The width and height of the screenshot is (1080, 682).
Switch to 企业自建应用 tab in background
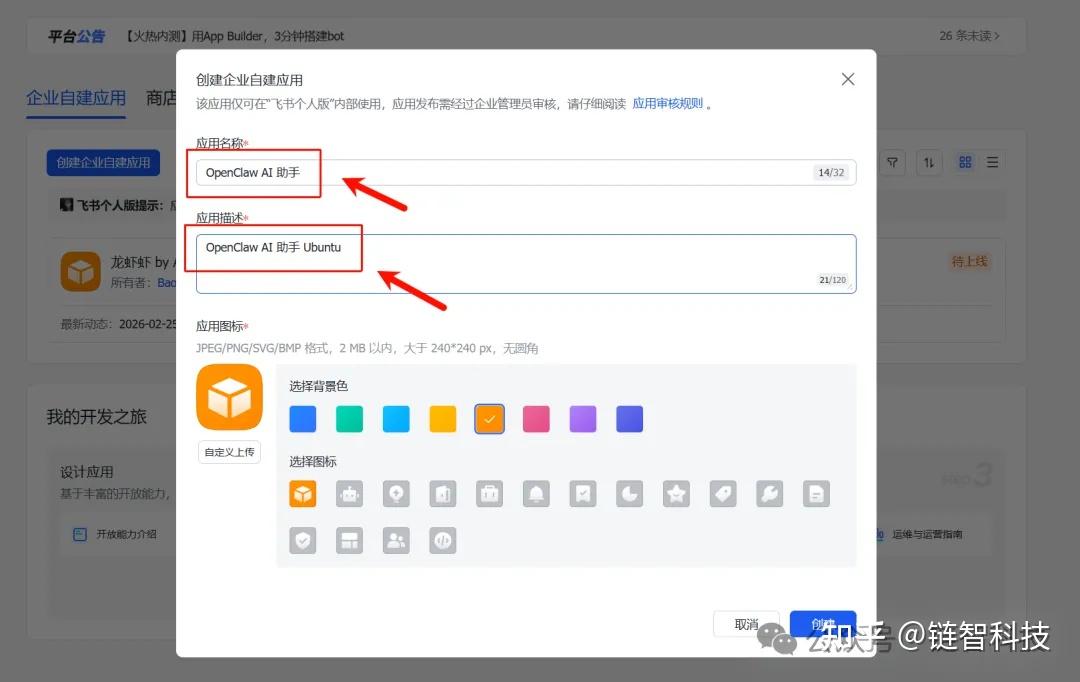76,98
